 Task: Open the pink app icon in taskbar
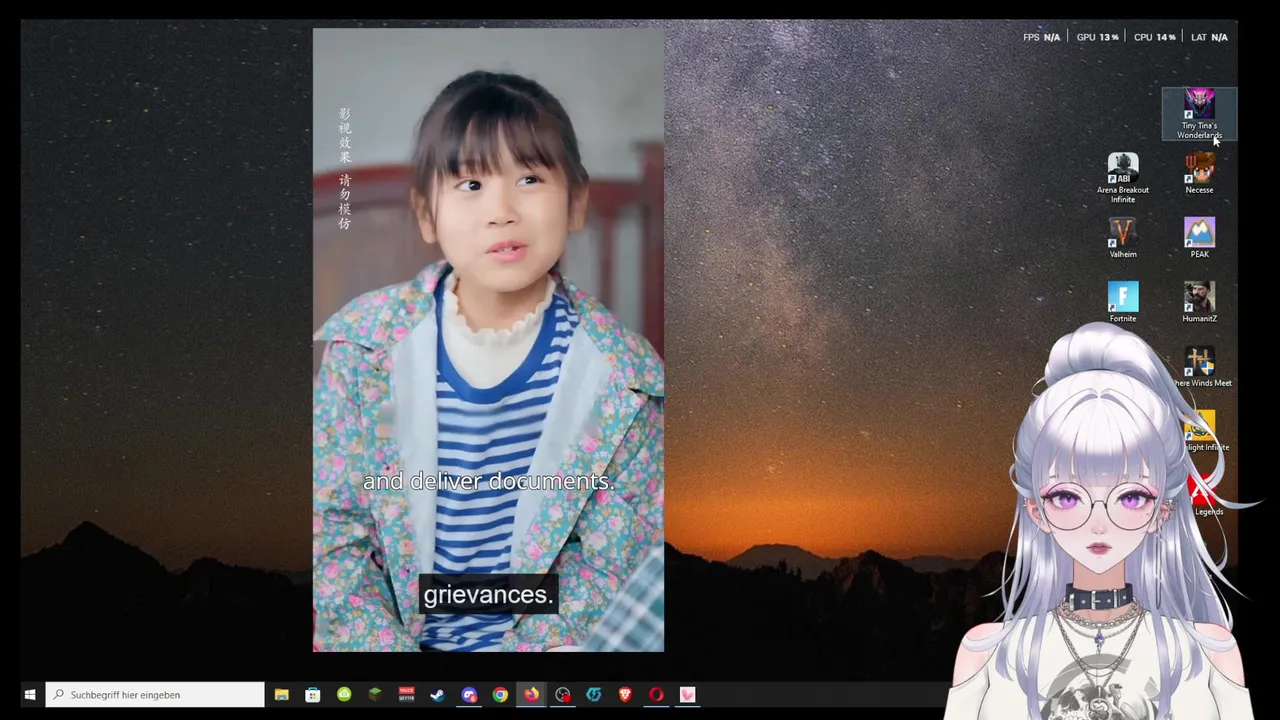[x=687, y=694]
